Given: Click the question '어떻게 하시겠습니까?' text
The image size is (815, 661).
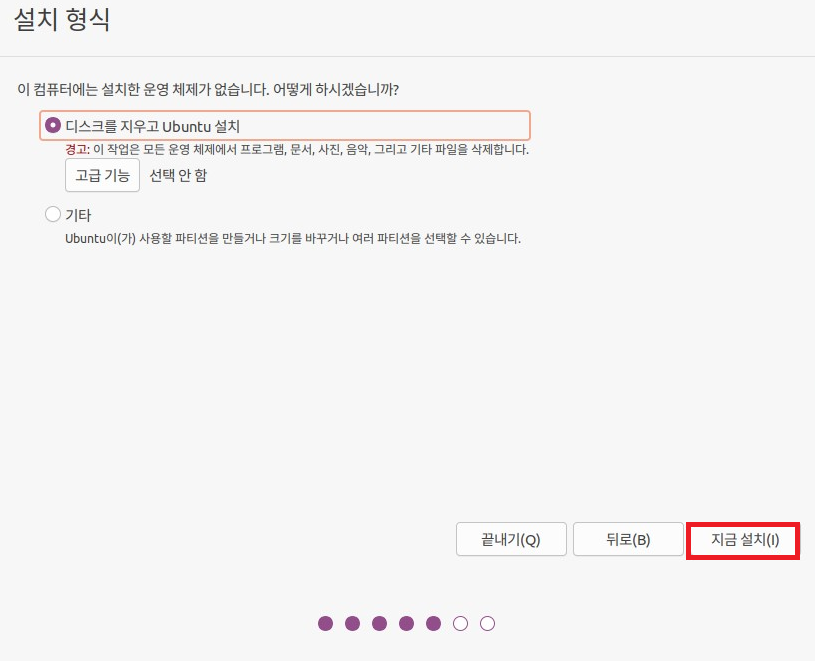Looking at the screenshot, I should tap(336, 89).
